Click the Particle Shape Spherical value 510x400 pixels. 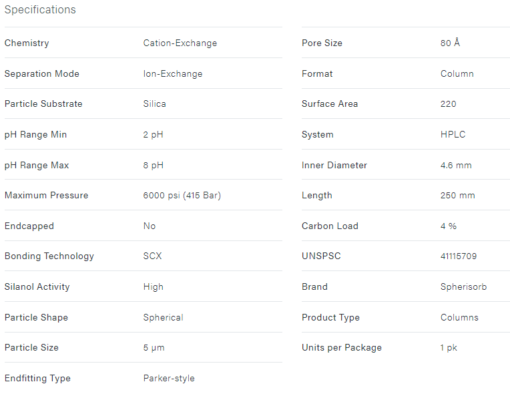[x=163, y=318]
